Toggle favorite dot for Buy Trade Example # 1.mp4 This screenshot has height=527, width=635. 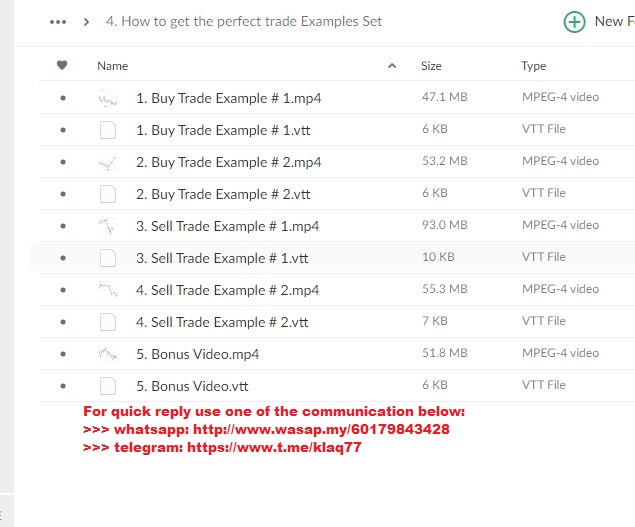point(63,98)
